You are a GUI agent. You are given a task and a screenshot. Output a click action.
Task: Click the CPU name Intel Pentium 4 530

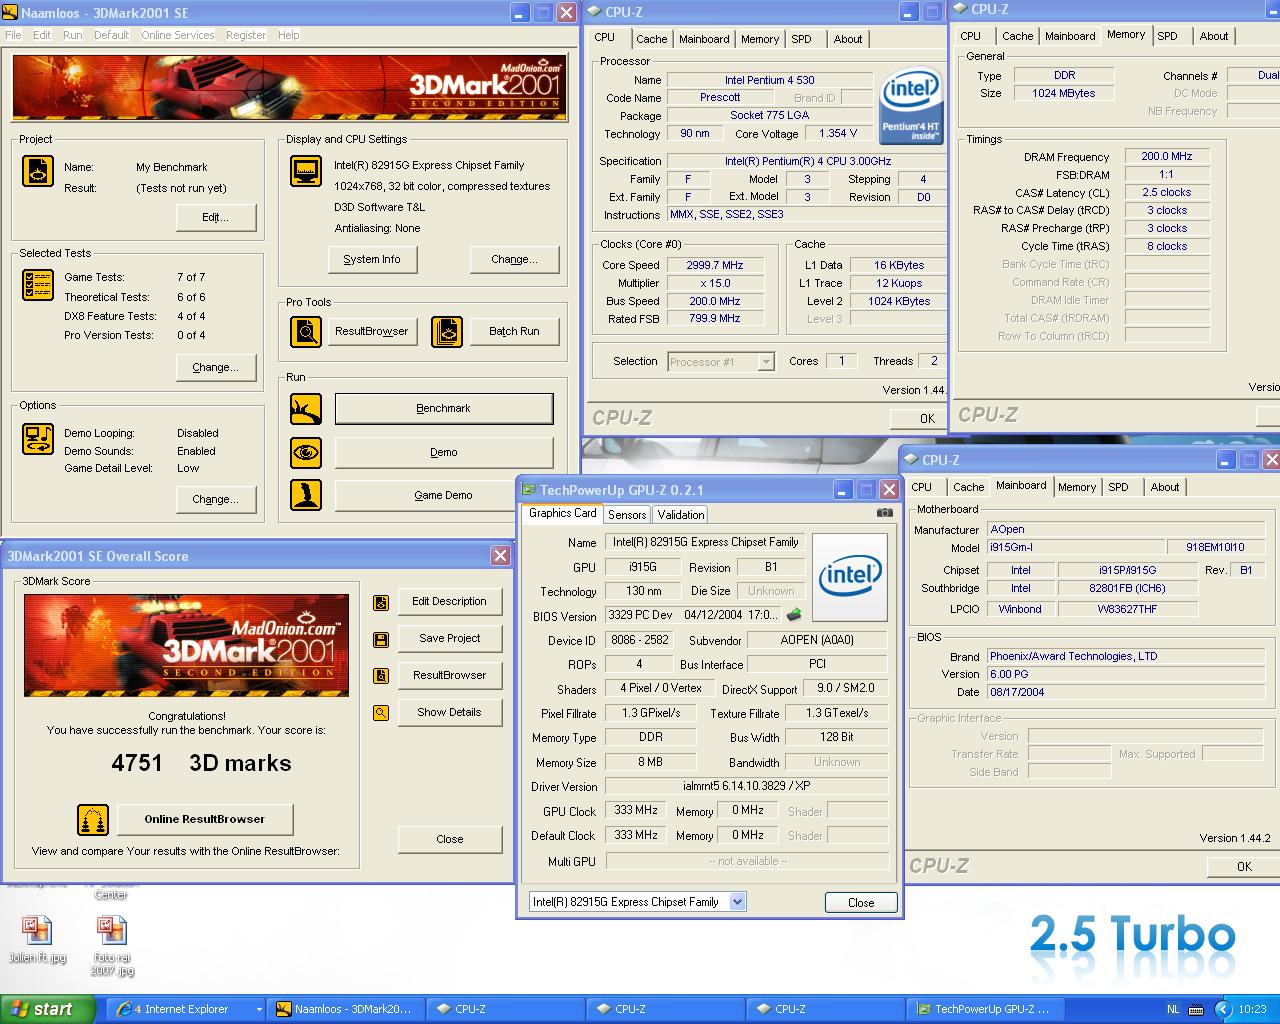[770, 80]
